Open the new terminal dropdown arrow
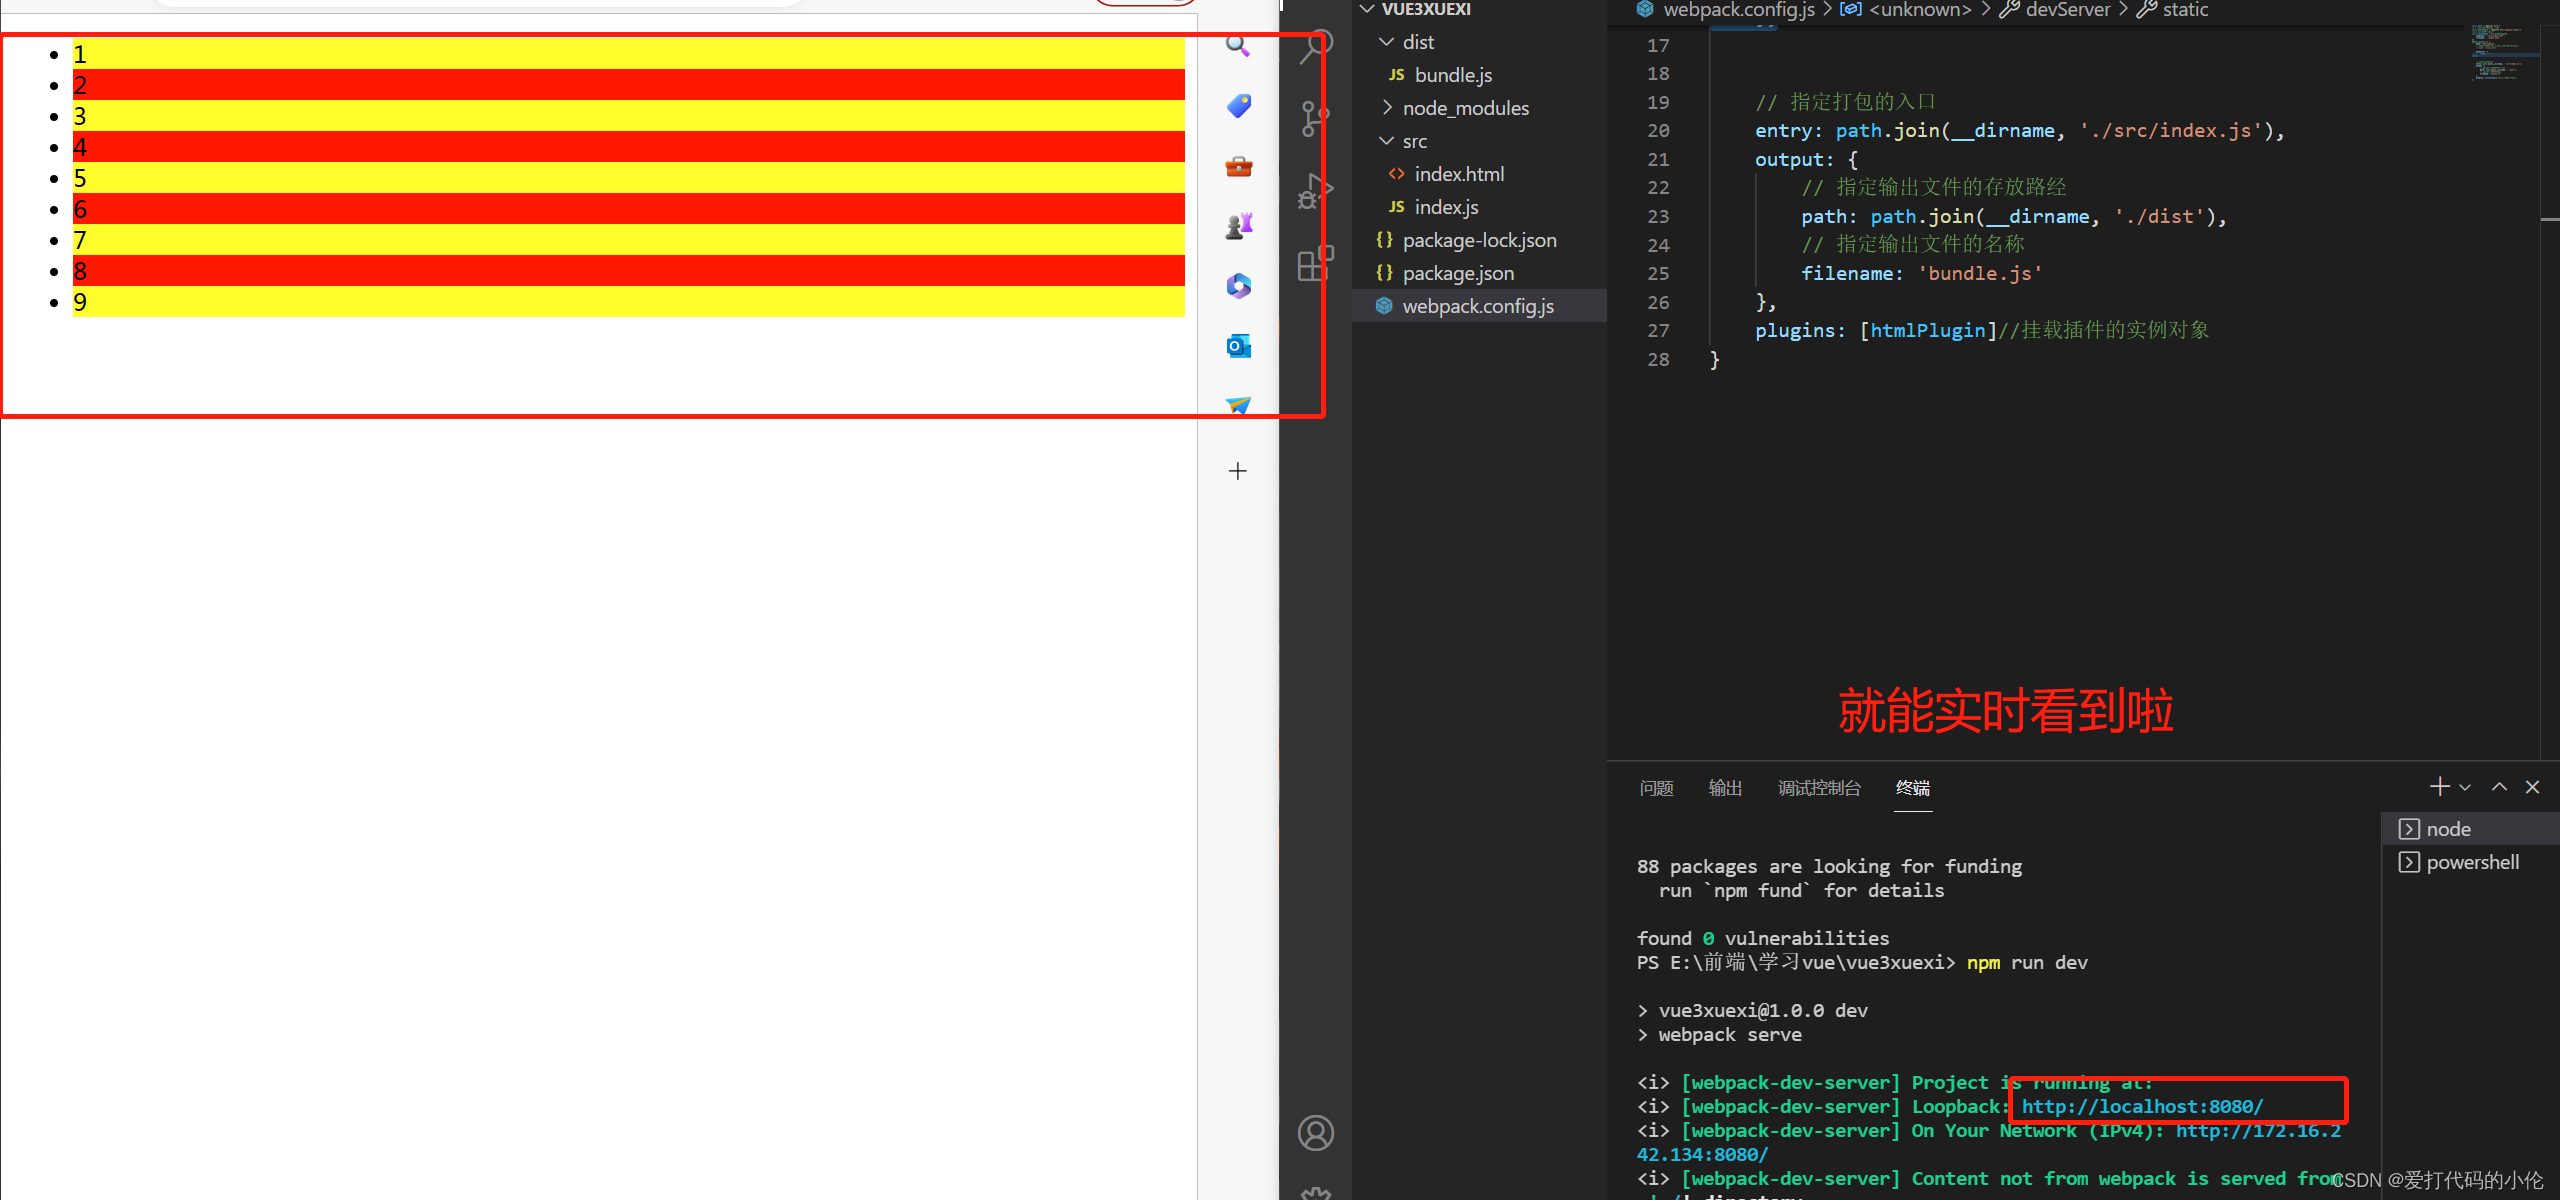The width and height of the screenshot is (2560, 1200). pyautogui.click(x=2465, y=788)
